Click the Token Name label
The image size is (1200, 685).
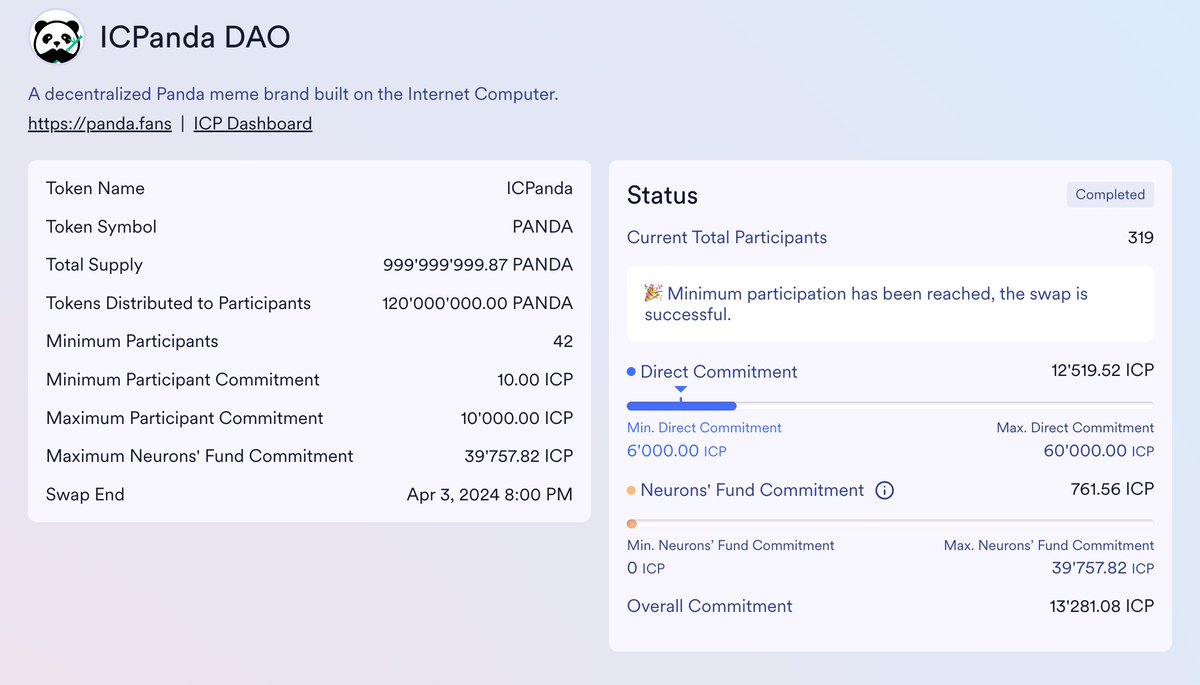[x=95, y=188]
